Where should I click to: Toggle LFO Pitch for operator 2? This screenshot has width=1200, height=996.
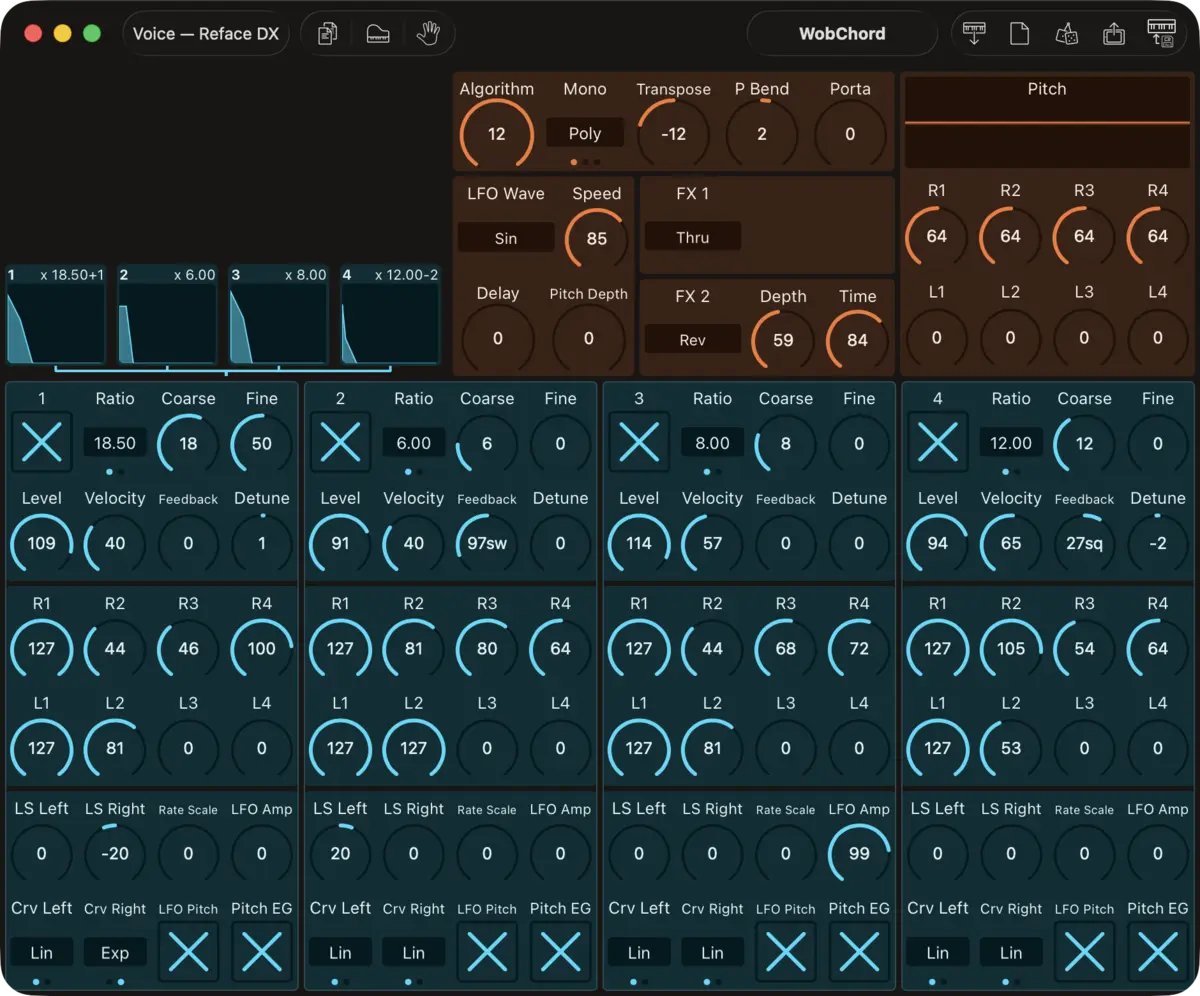487,952
